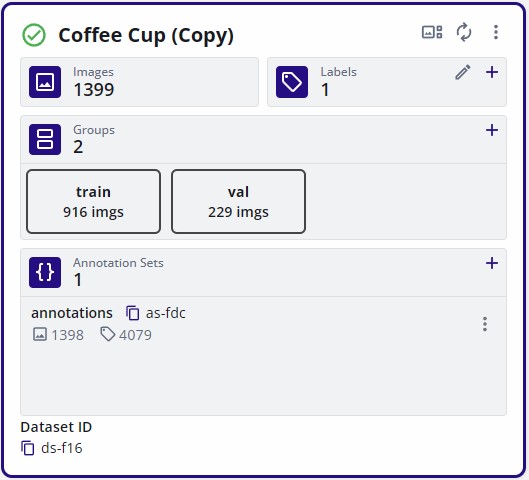Open annotations set three-dot menu

(485, 324)
